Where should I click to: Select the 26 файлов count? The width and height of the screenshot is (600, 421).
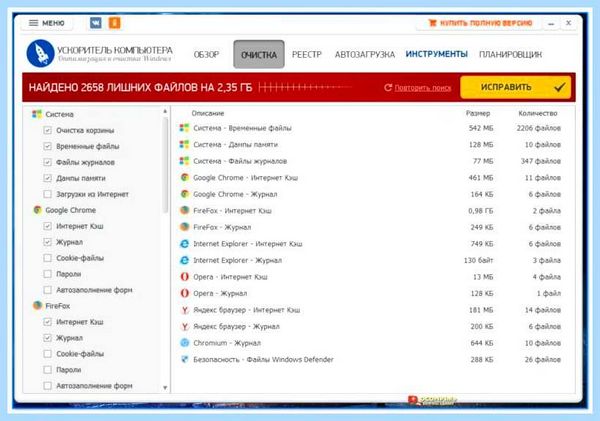pos(543,359)
